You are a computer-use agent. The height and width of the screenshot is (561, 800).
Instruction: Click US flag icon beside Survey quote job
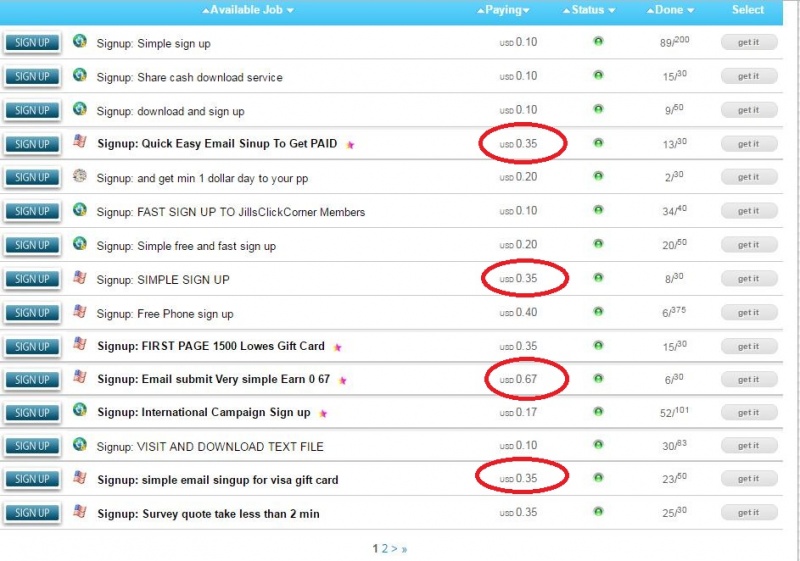coord(80,511)
